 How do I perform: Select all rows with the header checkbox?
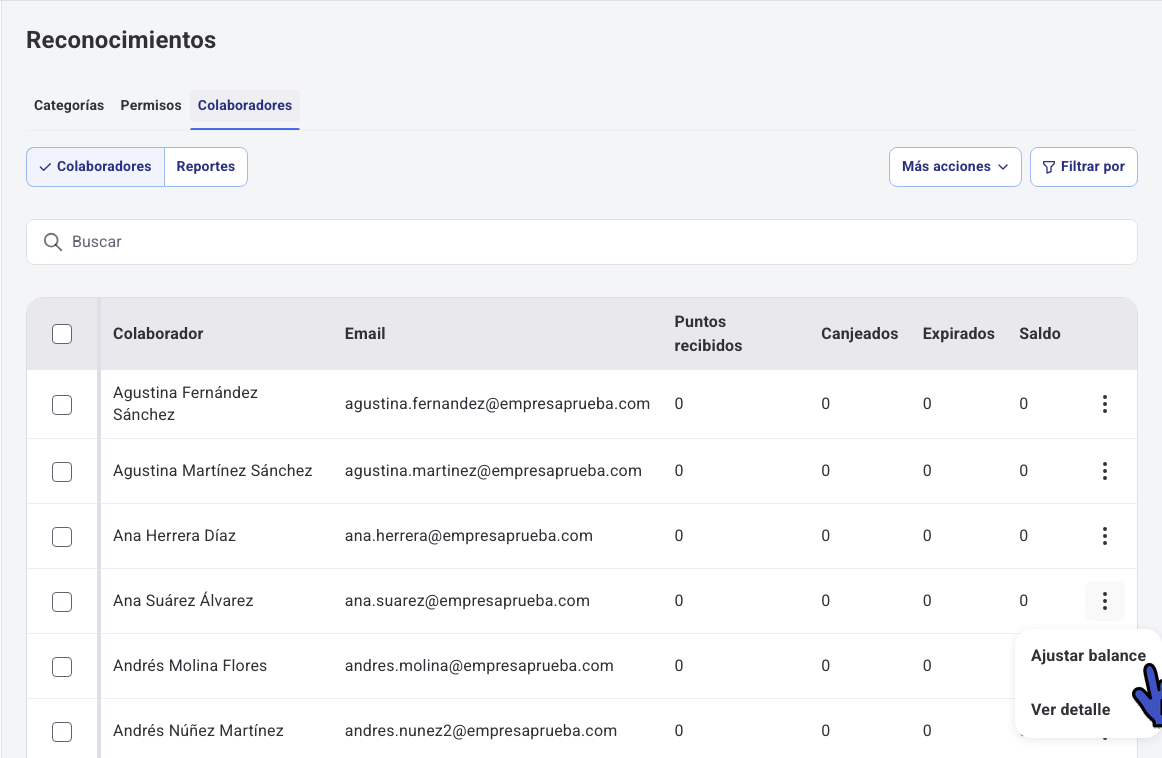[x=62, y=334]
